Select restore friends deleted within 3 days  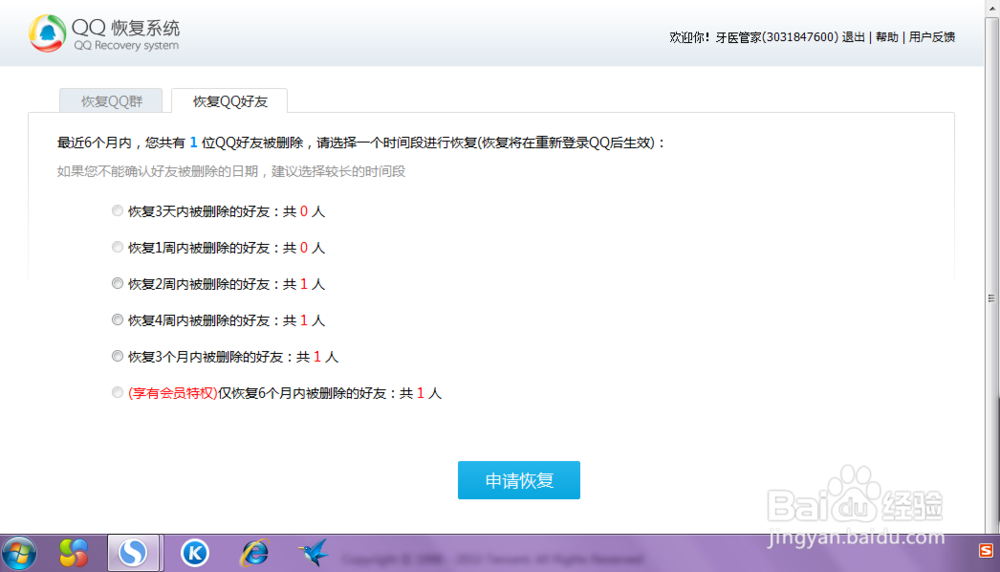coord(117,210)
